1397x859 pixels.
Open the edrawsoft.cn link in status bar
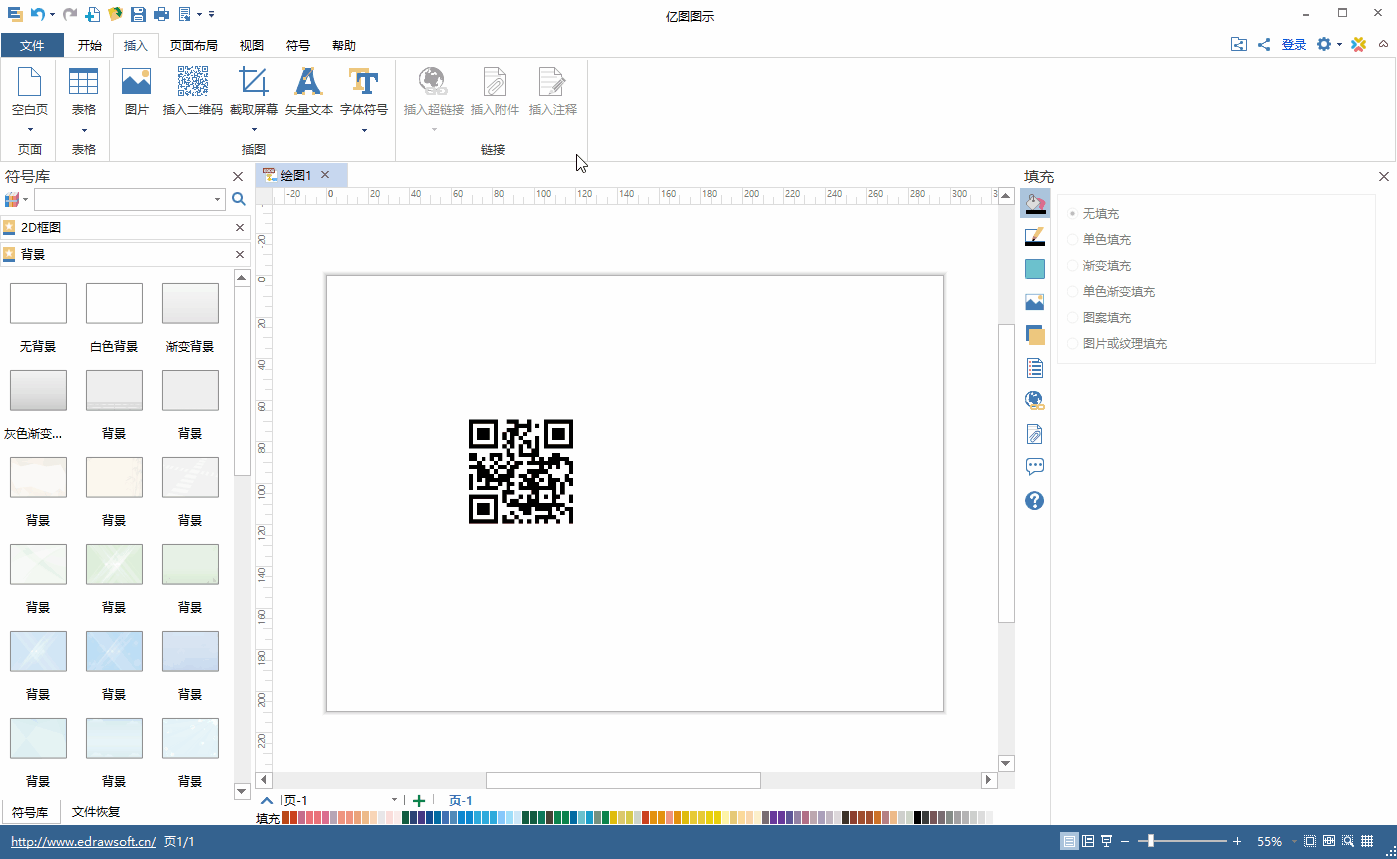[83, 842]
